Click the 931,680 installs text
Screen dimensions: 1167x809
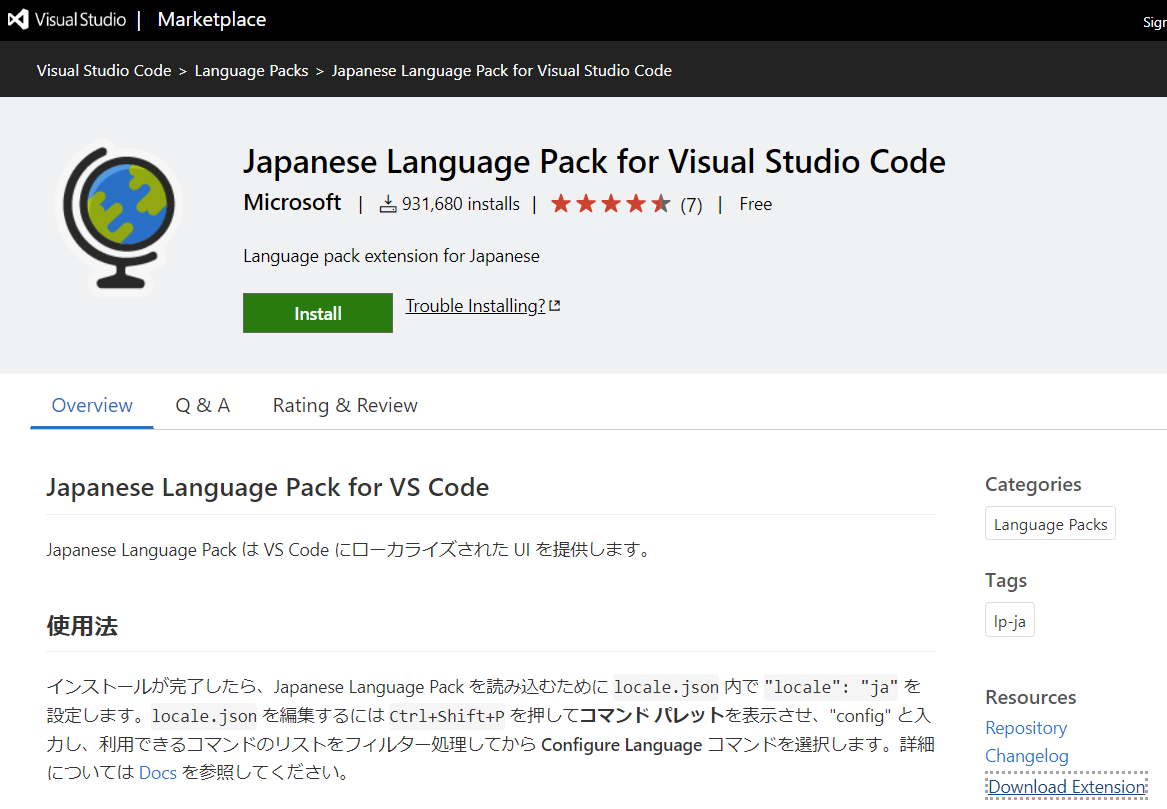[461, 204]
